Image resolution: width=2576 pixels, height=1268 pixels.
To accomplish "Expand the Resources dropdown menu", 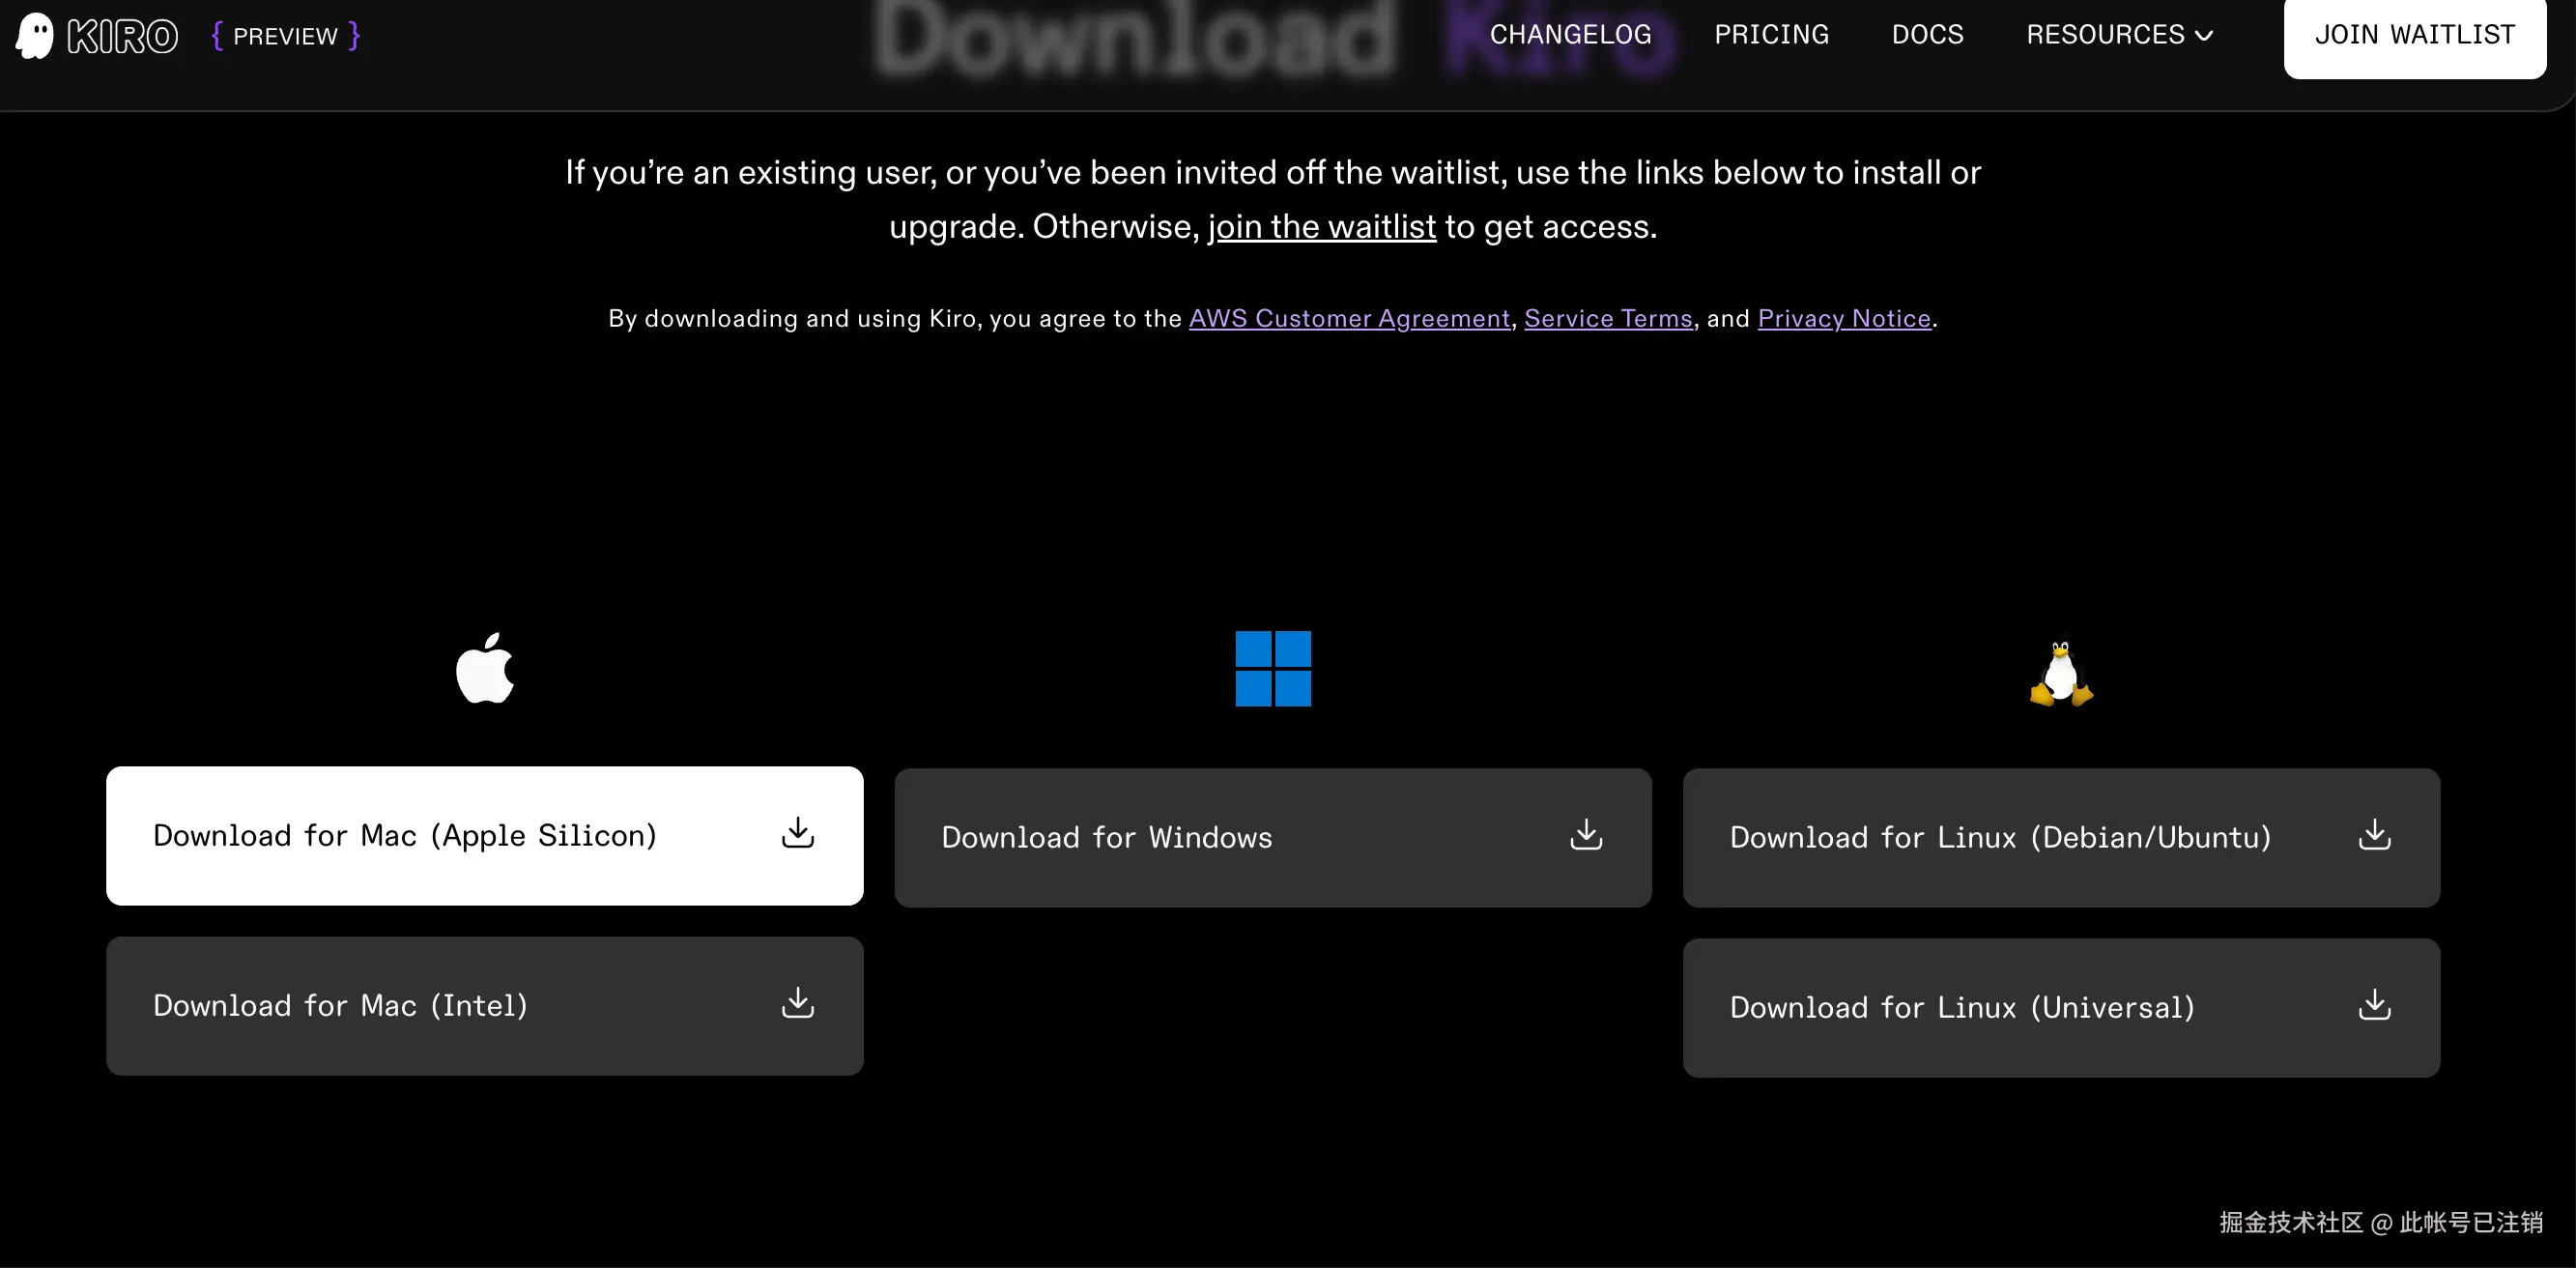I will pyautogui.click(x=2105, y=35).
